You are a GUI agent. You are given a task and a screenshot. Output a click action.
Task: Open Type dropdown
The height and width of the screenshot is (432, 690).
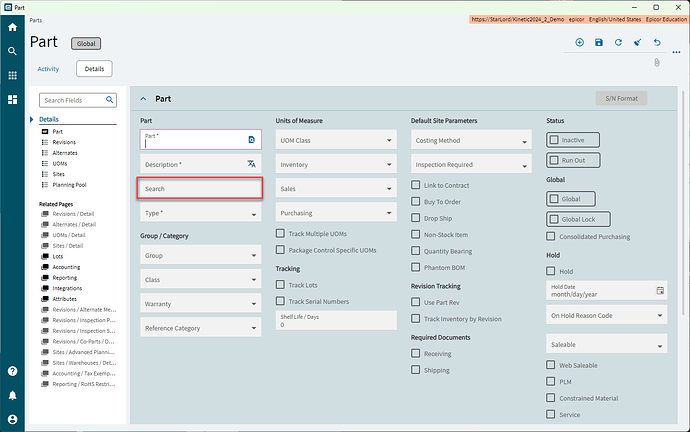tap(201, 212)
